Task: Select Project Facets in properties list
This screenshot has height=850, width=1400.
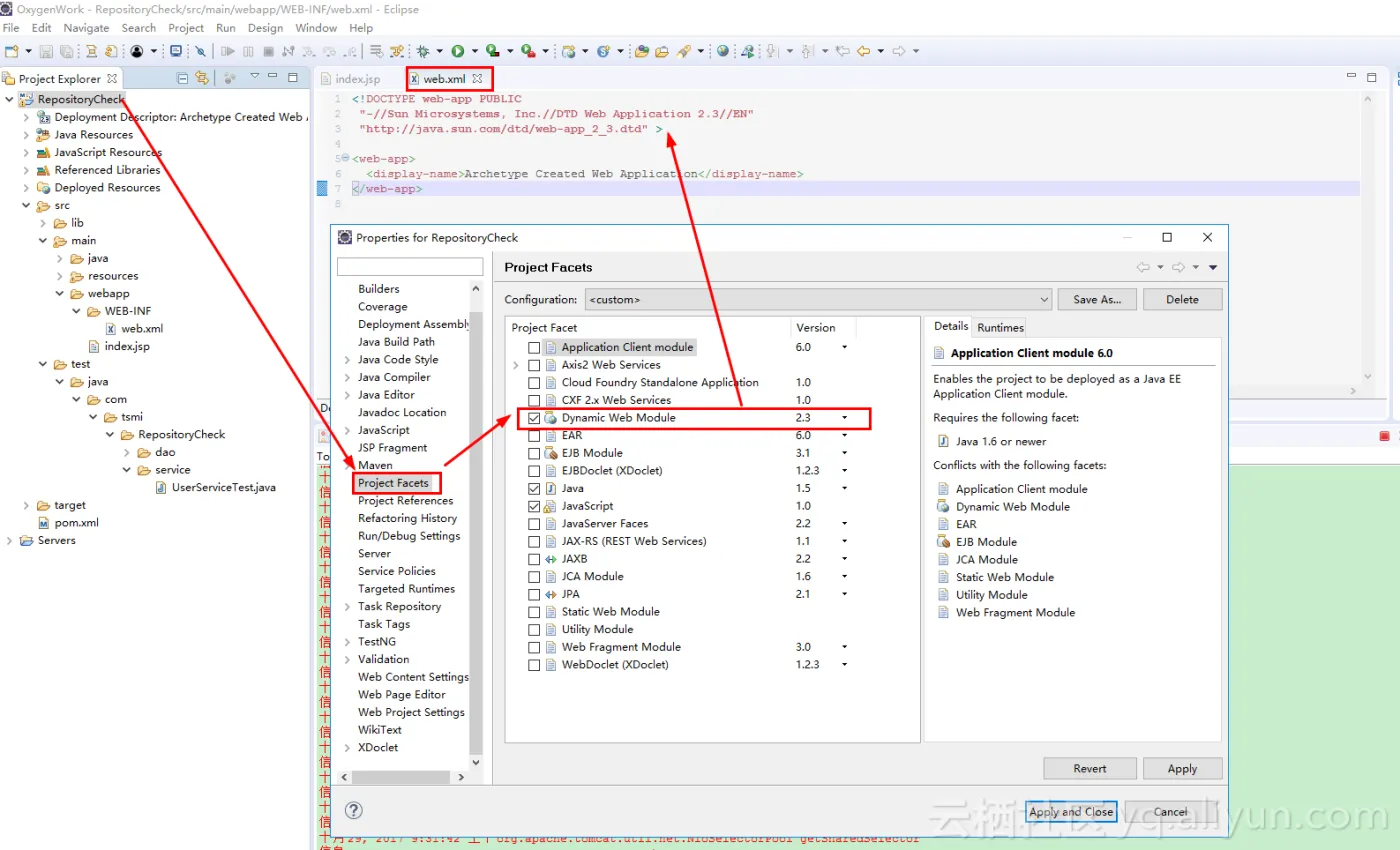Action: pos(393,483)
